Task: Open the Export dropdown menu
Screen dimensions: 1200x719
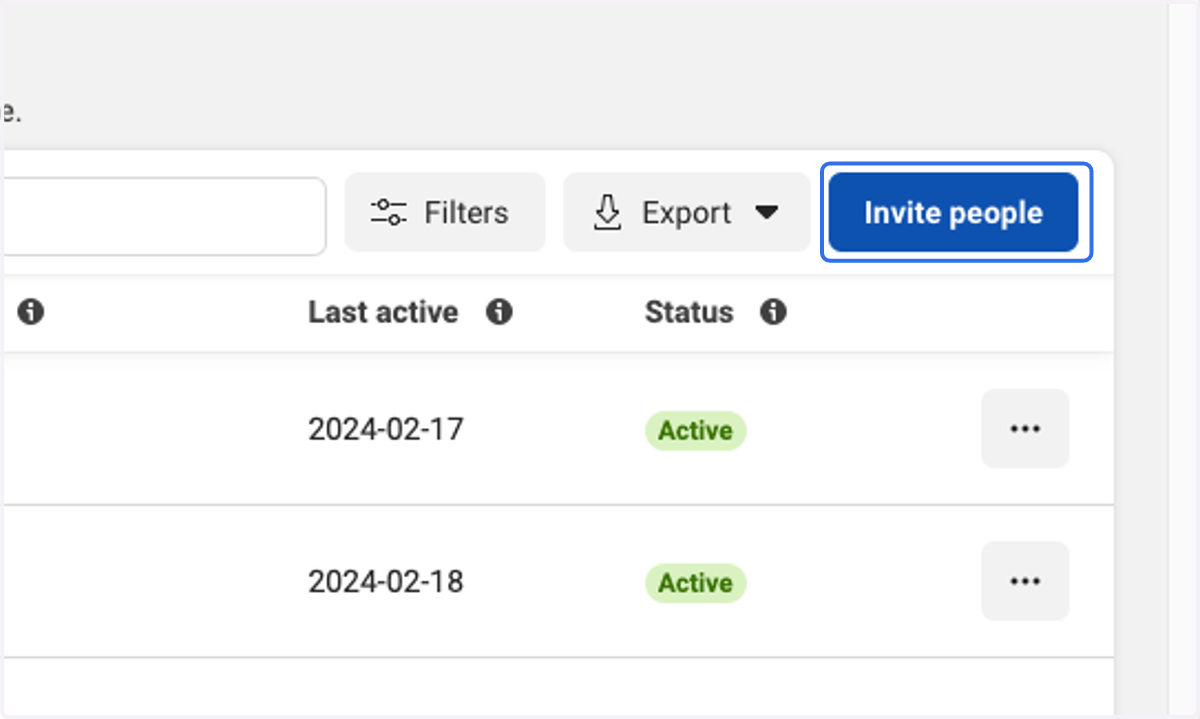Action: tap(687, 212)
